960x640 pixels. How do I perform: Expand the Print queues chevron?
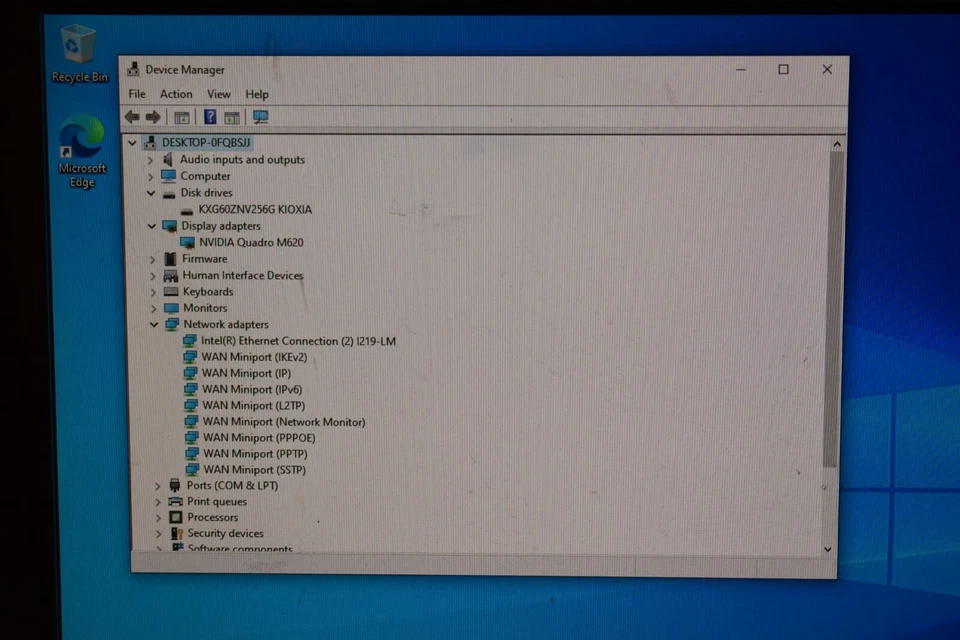157,502
